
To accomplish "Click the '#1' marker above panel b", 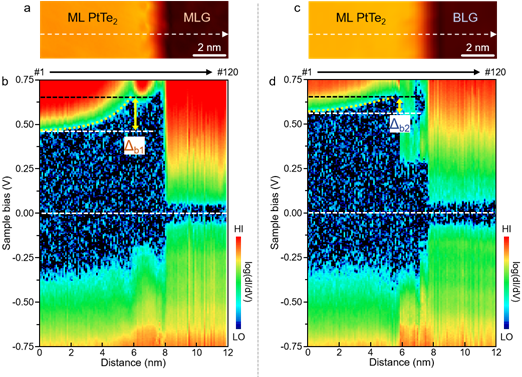I will [39, 72].
